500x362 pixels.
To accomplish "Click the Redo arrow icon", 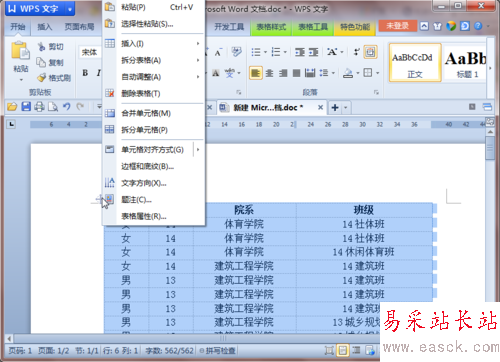I will [80, 107].
